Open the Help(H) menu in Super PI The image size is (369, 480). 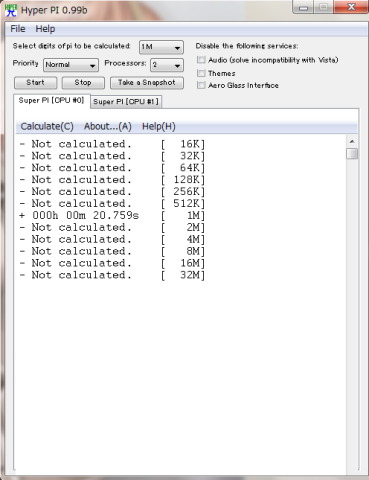tap(159, 127)
